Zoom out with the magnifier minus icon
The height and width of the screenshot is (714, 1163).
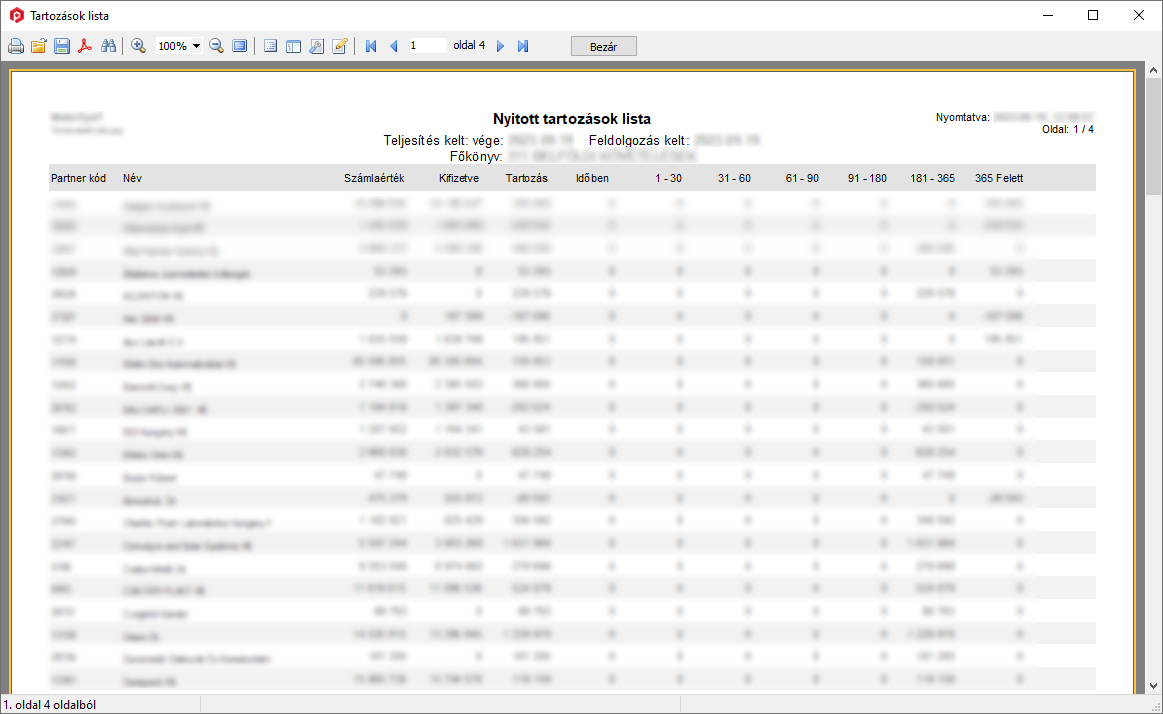(x=216, y=46)
